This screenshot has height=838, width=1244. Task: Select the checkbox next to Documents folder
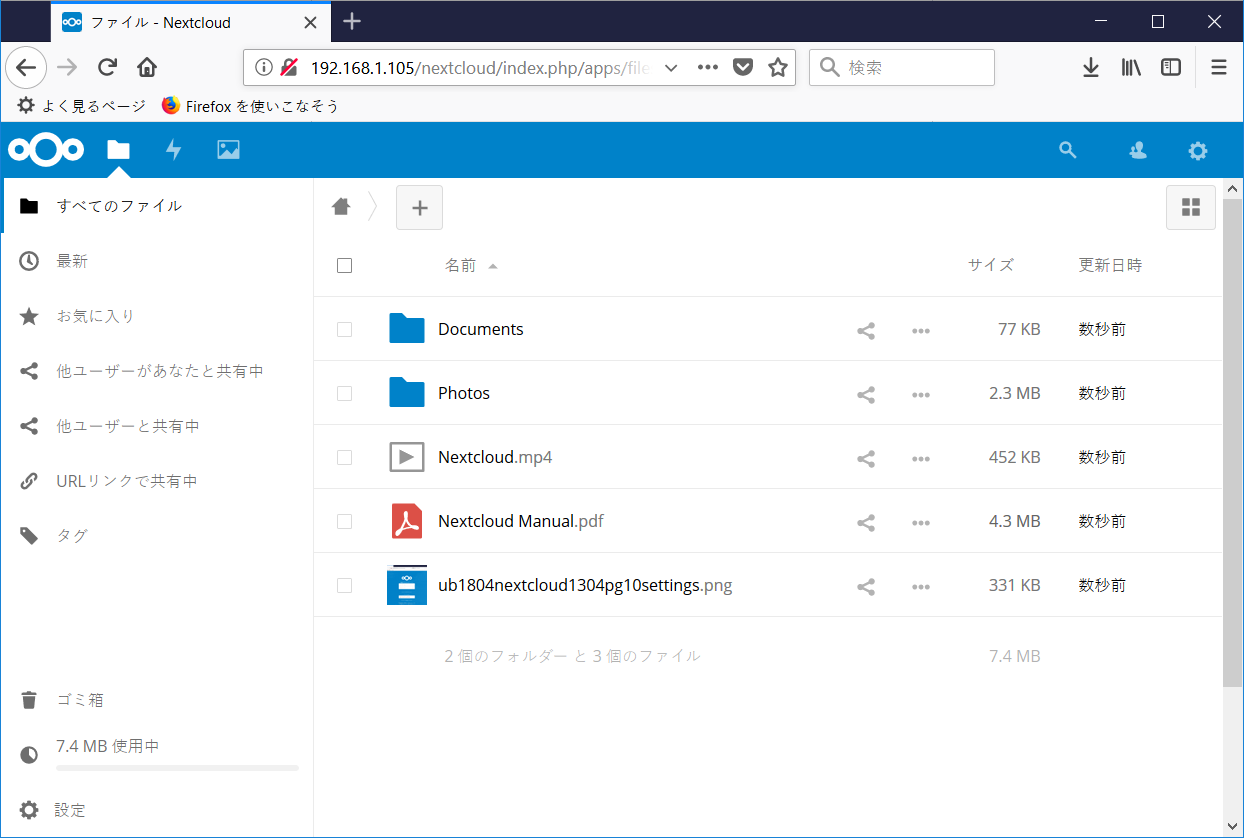pos(345,329)
